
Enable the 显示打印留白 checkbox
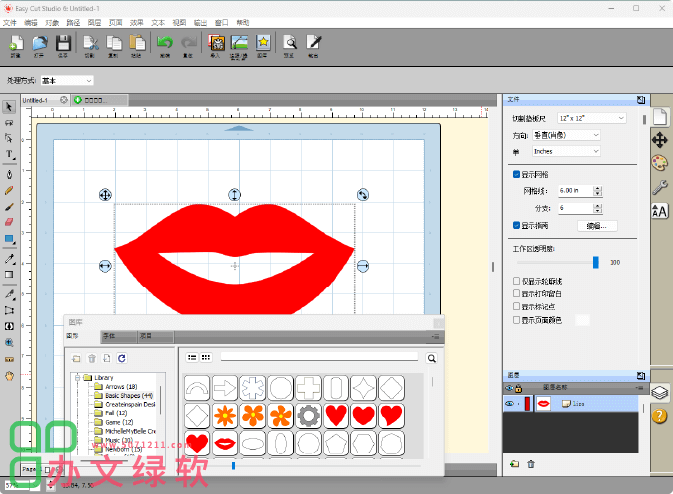pos(517,293)
